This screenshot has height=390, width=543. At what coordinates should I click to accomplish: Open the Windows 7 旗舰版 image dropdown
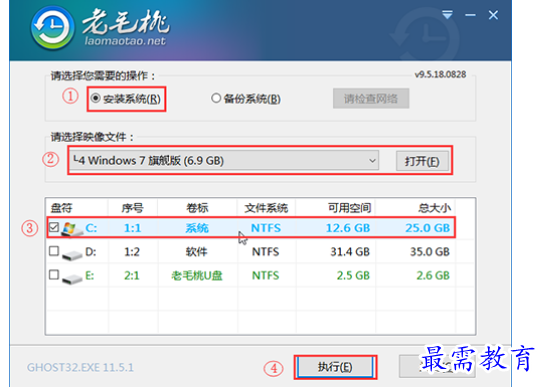224,161
